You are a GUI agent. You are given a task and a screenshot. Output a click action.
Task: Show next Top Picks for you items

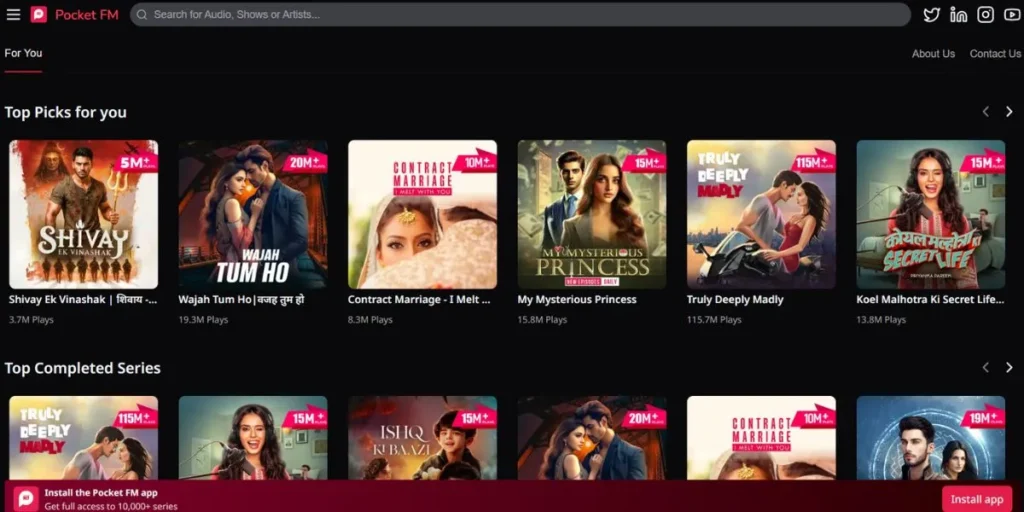tap(1009, 112)
